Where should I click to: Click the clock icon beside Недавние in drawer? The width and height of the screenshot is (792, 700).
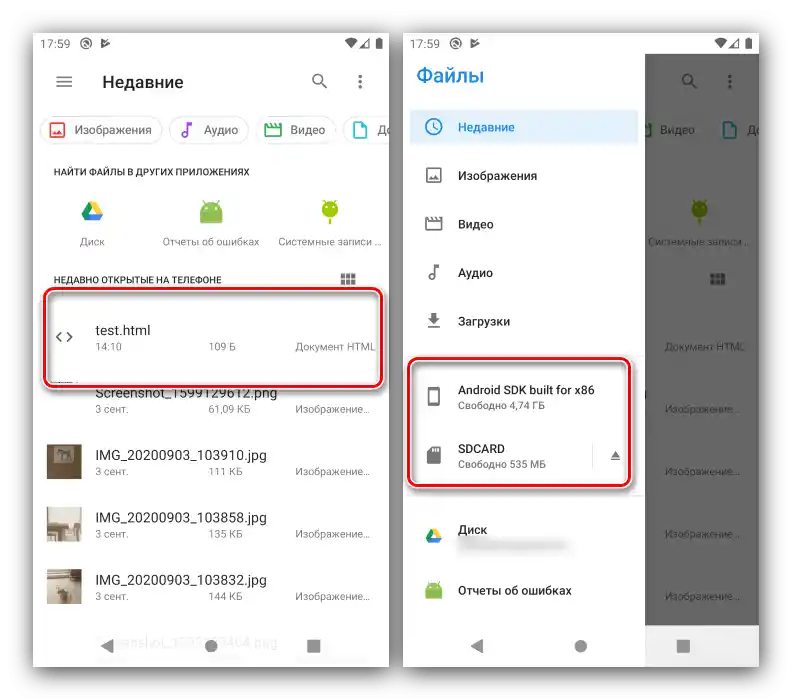434,127
